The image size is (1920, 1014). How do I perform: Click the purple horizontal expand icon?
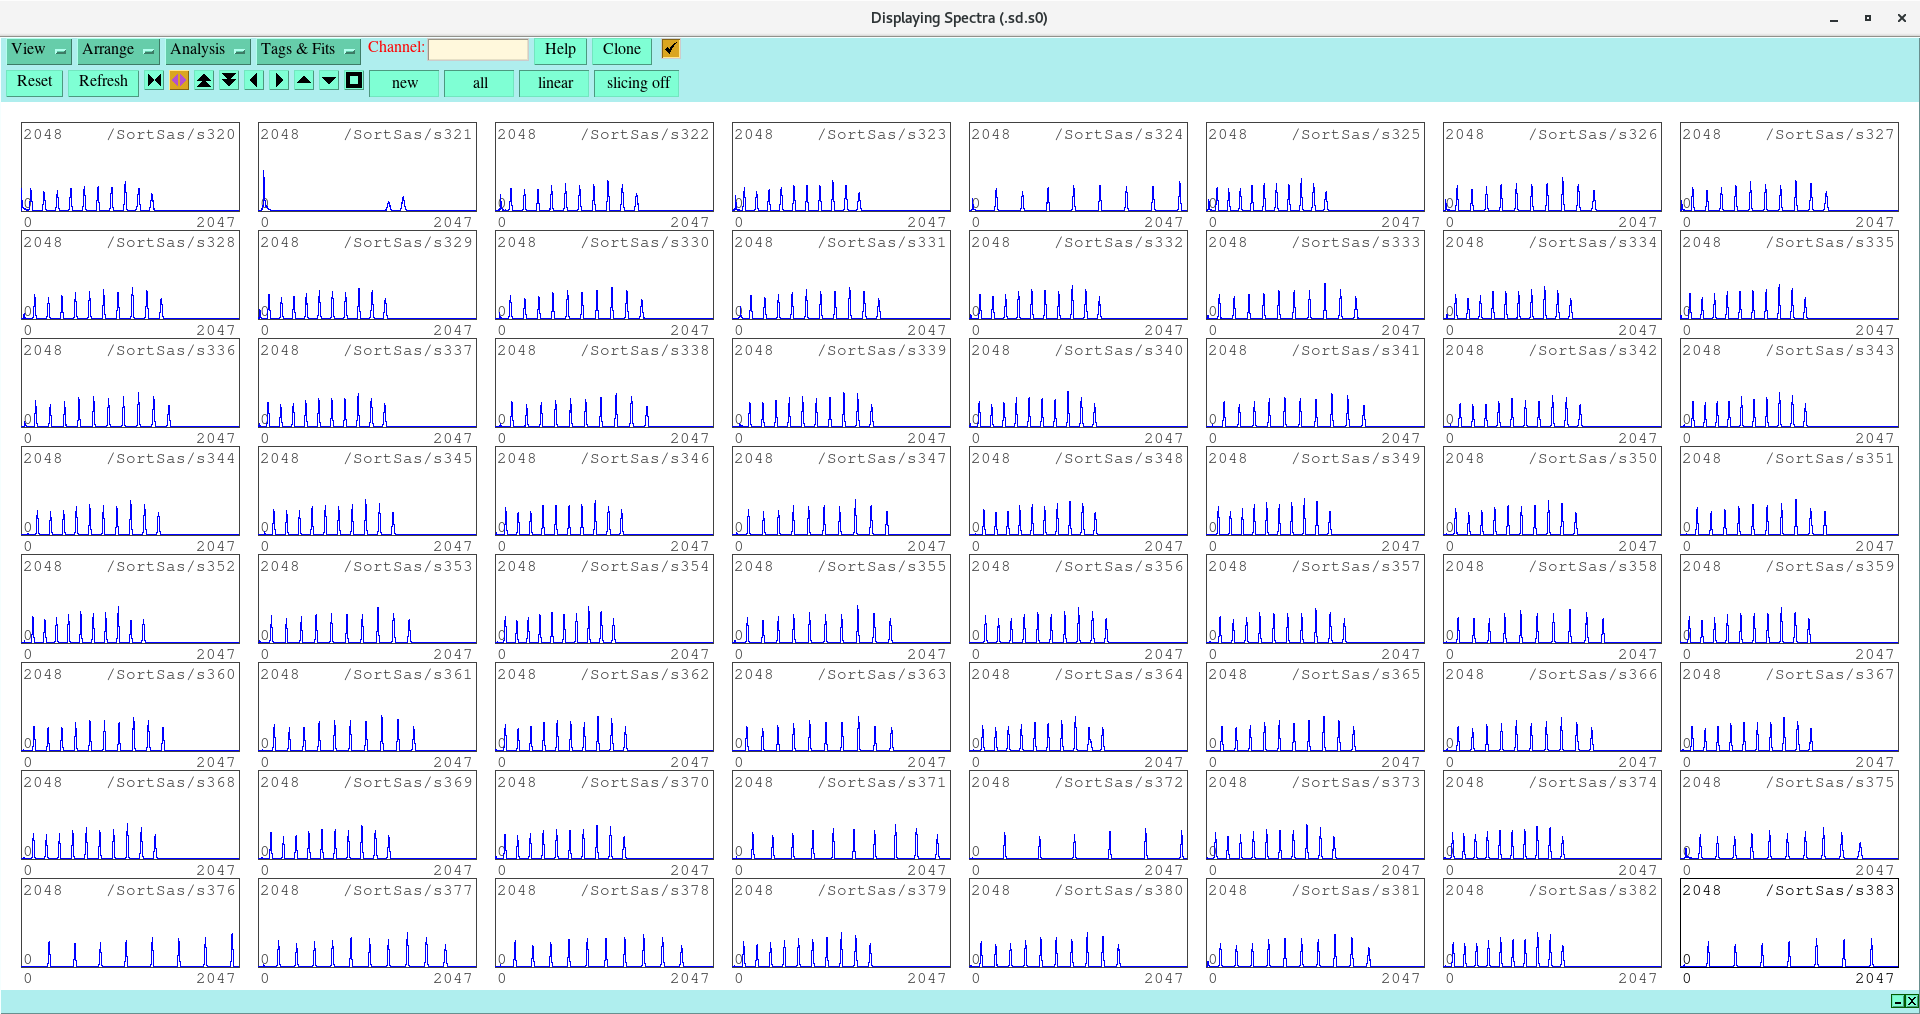179,81
